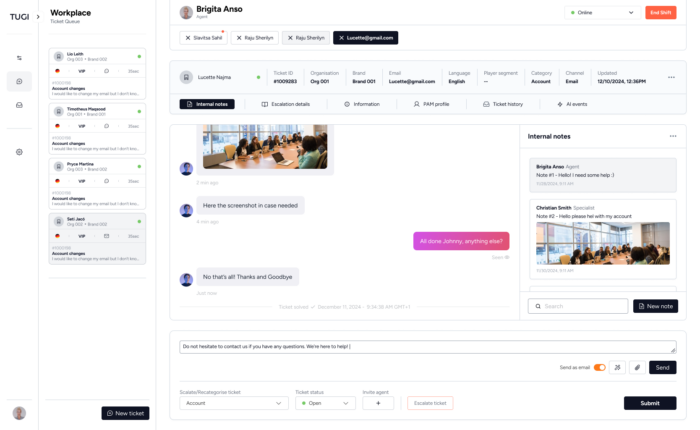Click the plus button under Invite agent

[378, 403]
